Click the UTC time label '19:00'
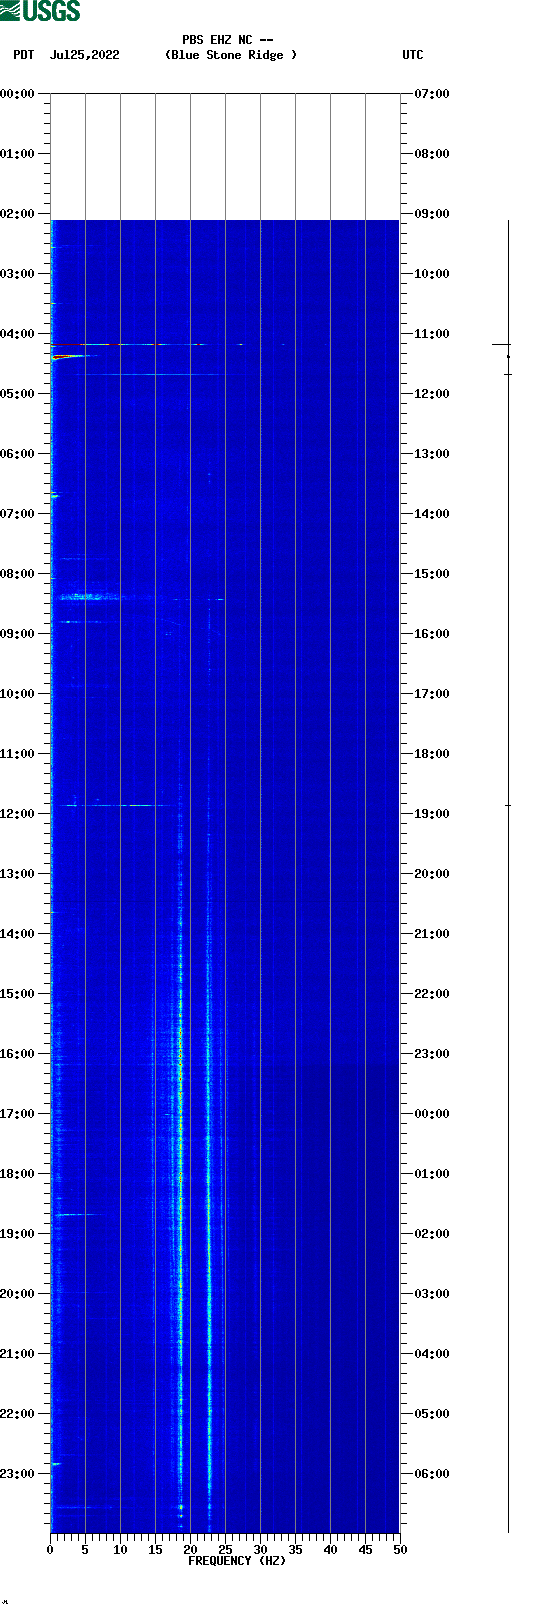This screenshot has height=1613, width=552. (x=432, y=813)
